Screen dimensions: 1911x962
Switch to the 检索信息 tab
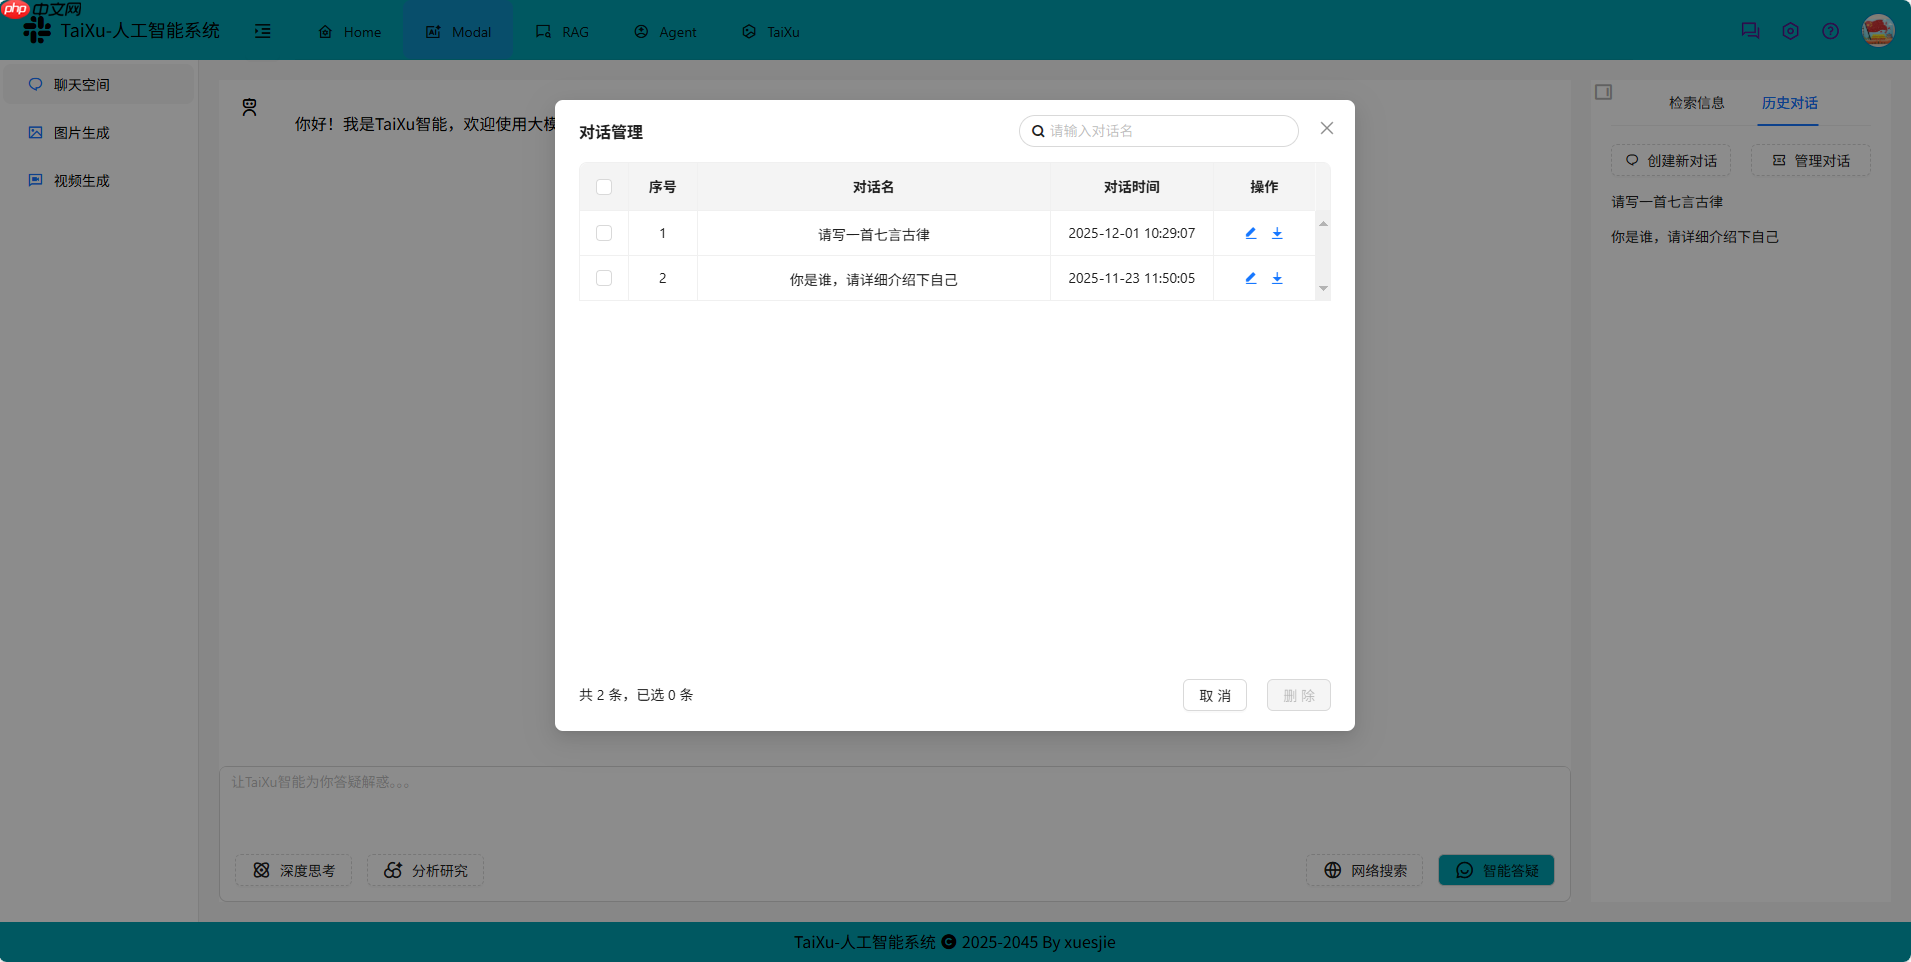[x=1695, y=102]
